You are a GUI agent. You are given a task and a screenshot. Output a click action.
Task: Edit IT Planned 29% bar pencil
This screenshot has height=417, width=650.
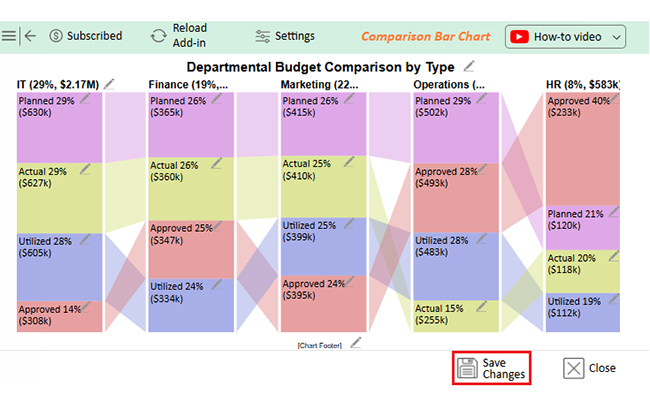(x=85, y=99)
